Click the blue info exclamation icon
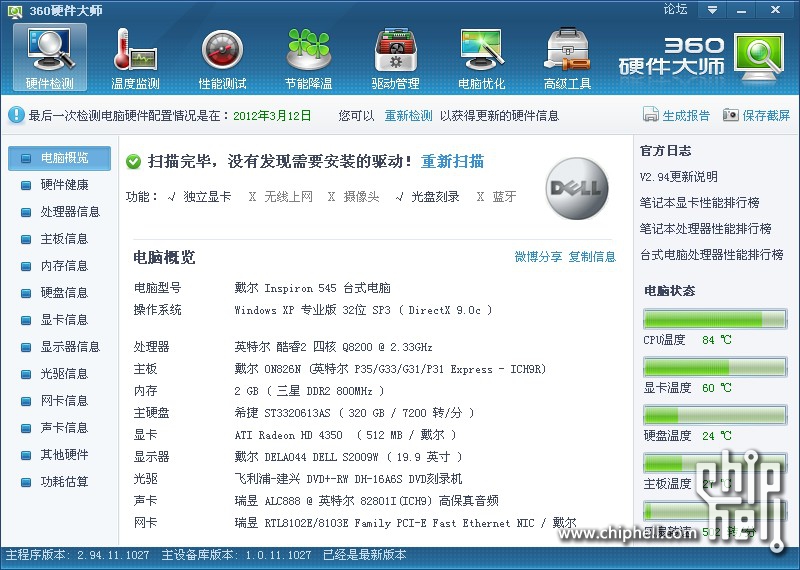Image resolution: width=800 pixels, height=570 pixels. tap(16, 115)
